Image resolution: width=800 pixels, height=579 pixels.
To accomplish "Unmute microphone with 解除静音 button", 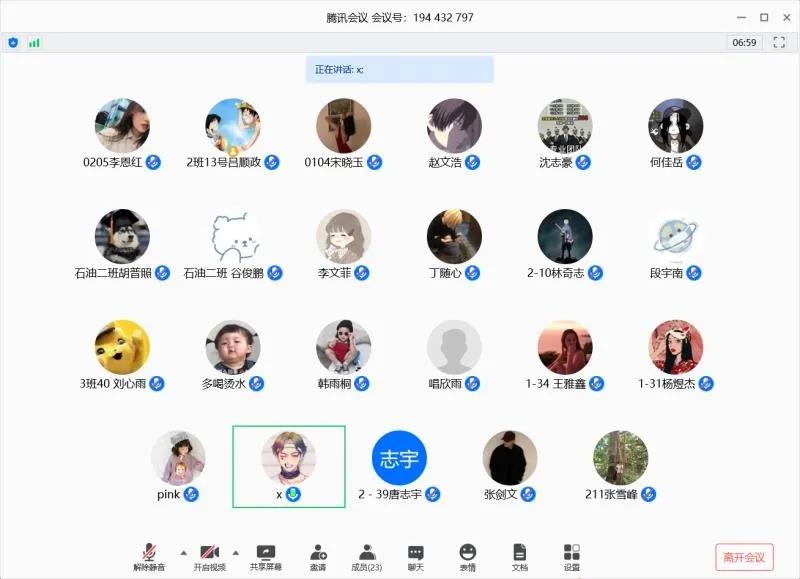I will click(149, 553).
